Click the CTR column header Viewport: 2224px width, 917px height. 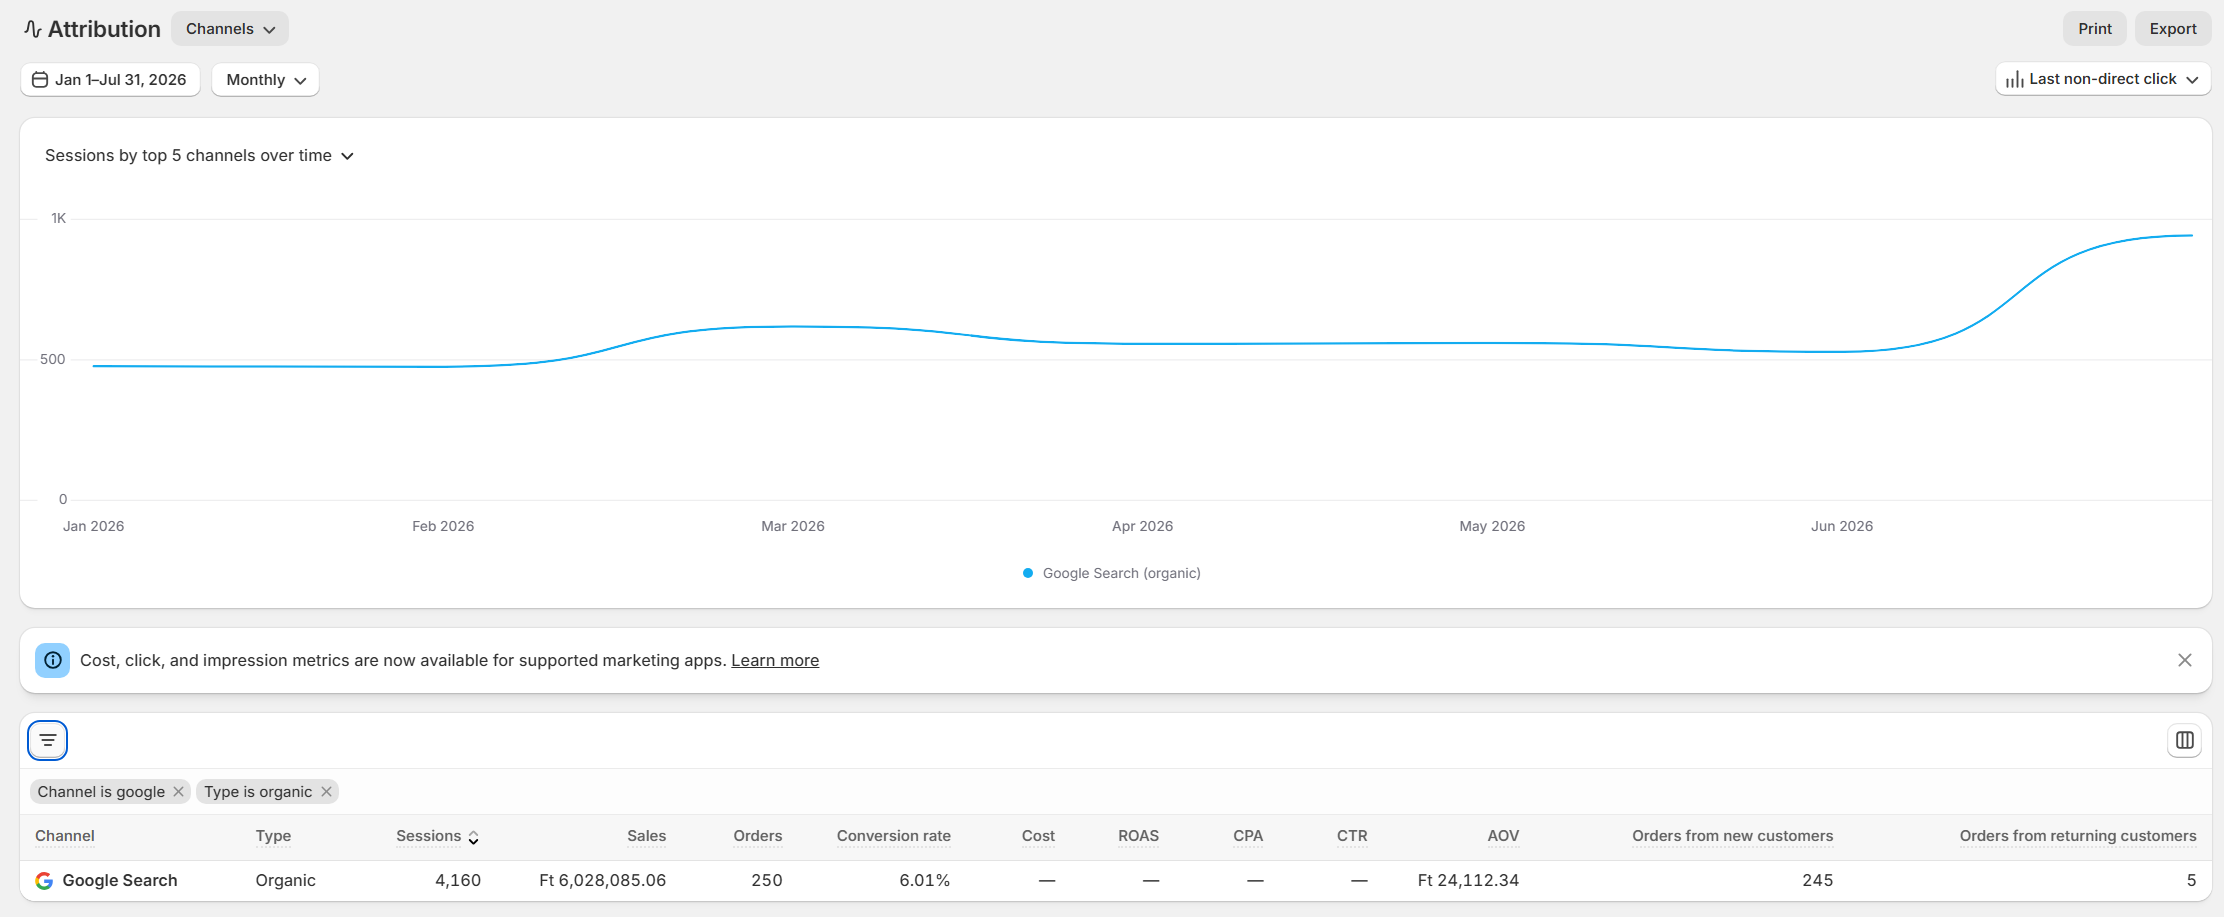1352,836
